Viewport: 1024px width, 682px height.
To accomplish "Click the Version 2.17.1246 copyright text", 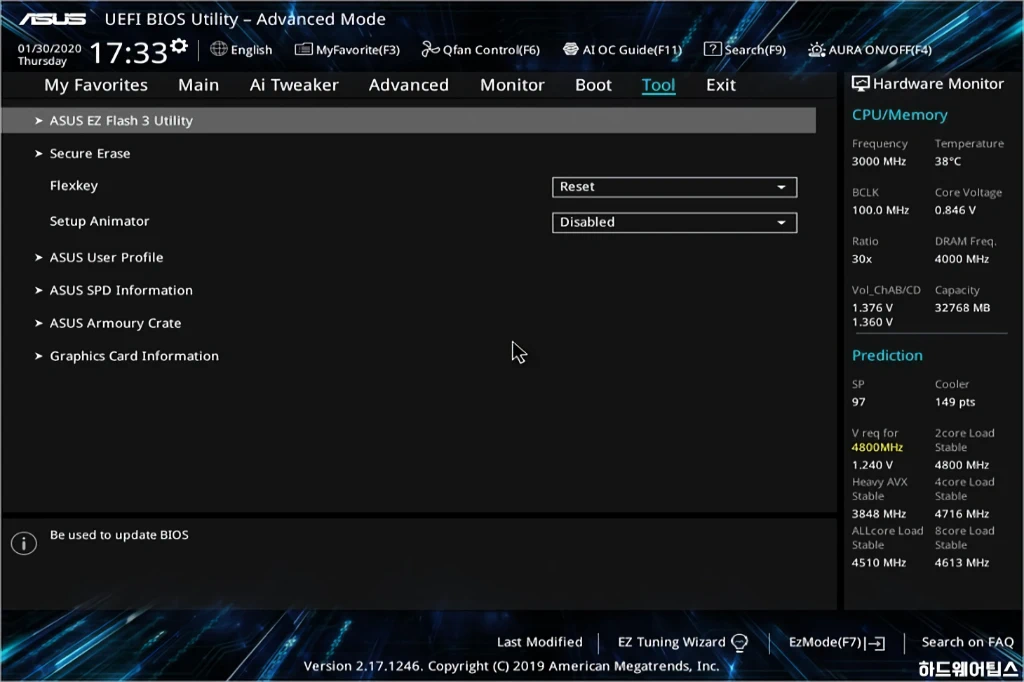I will (x=511, y=666).
